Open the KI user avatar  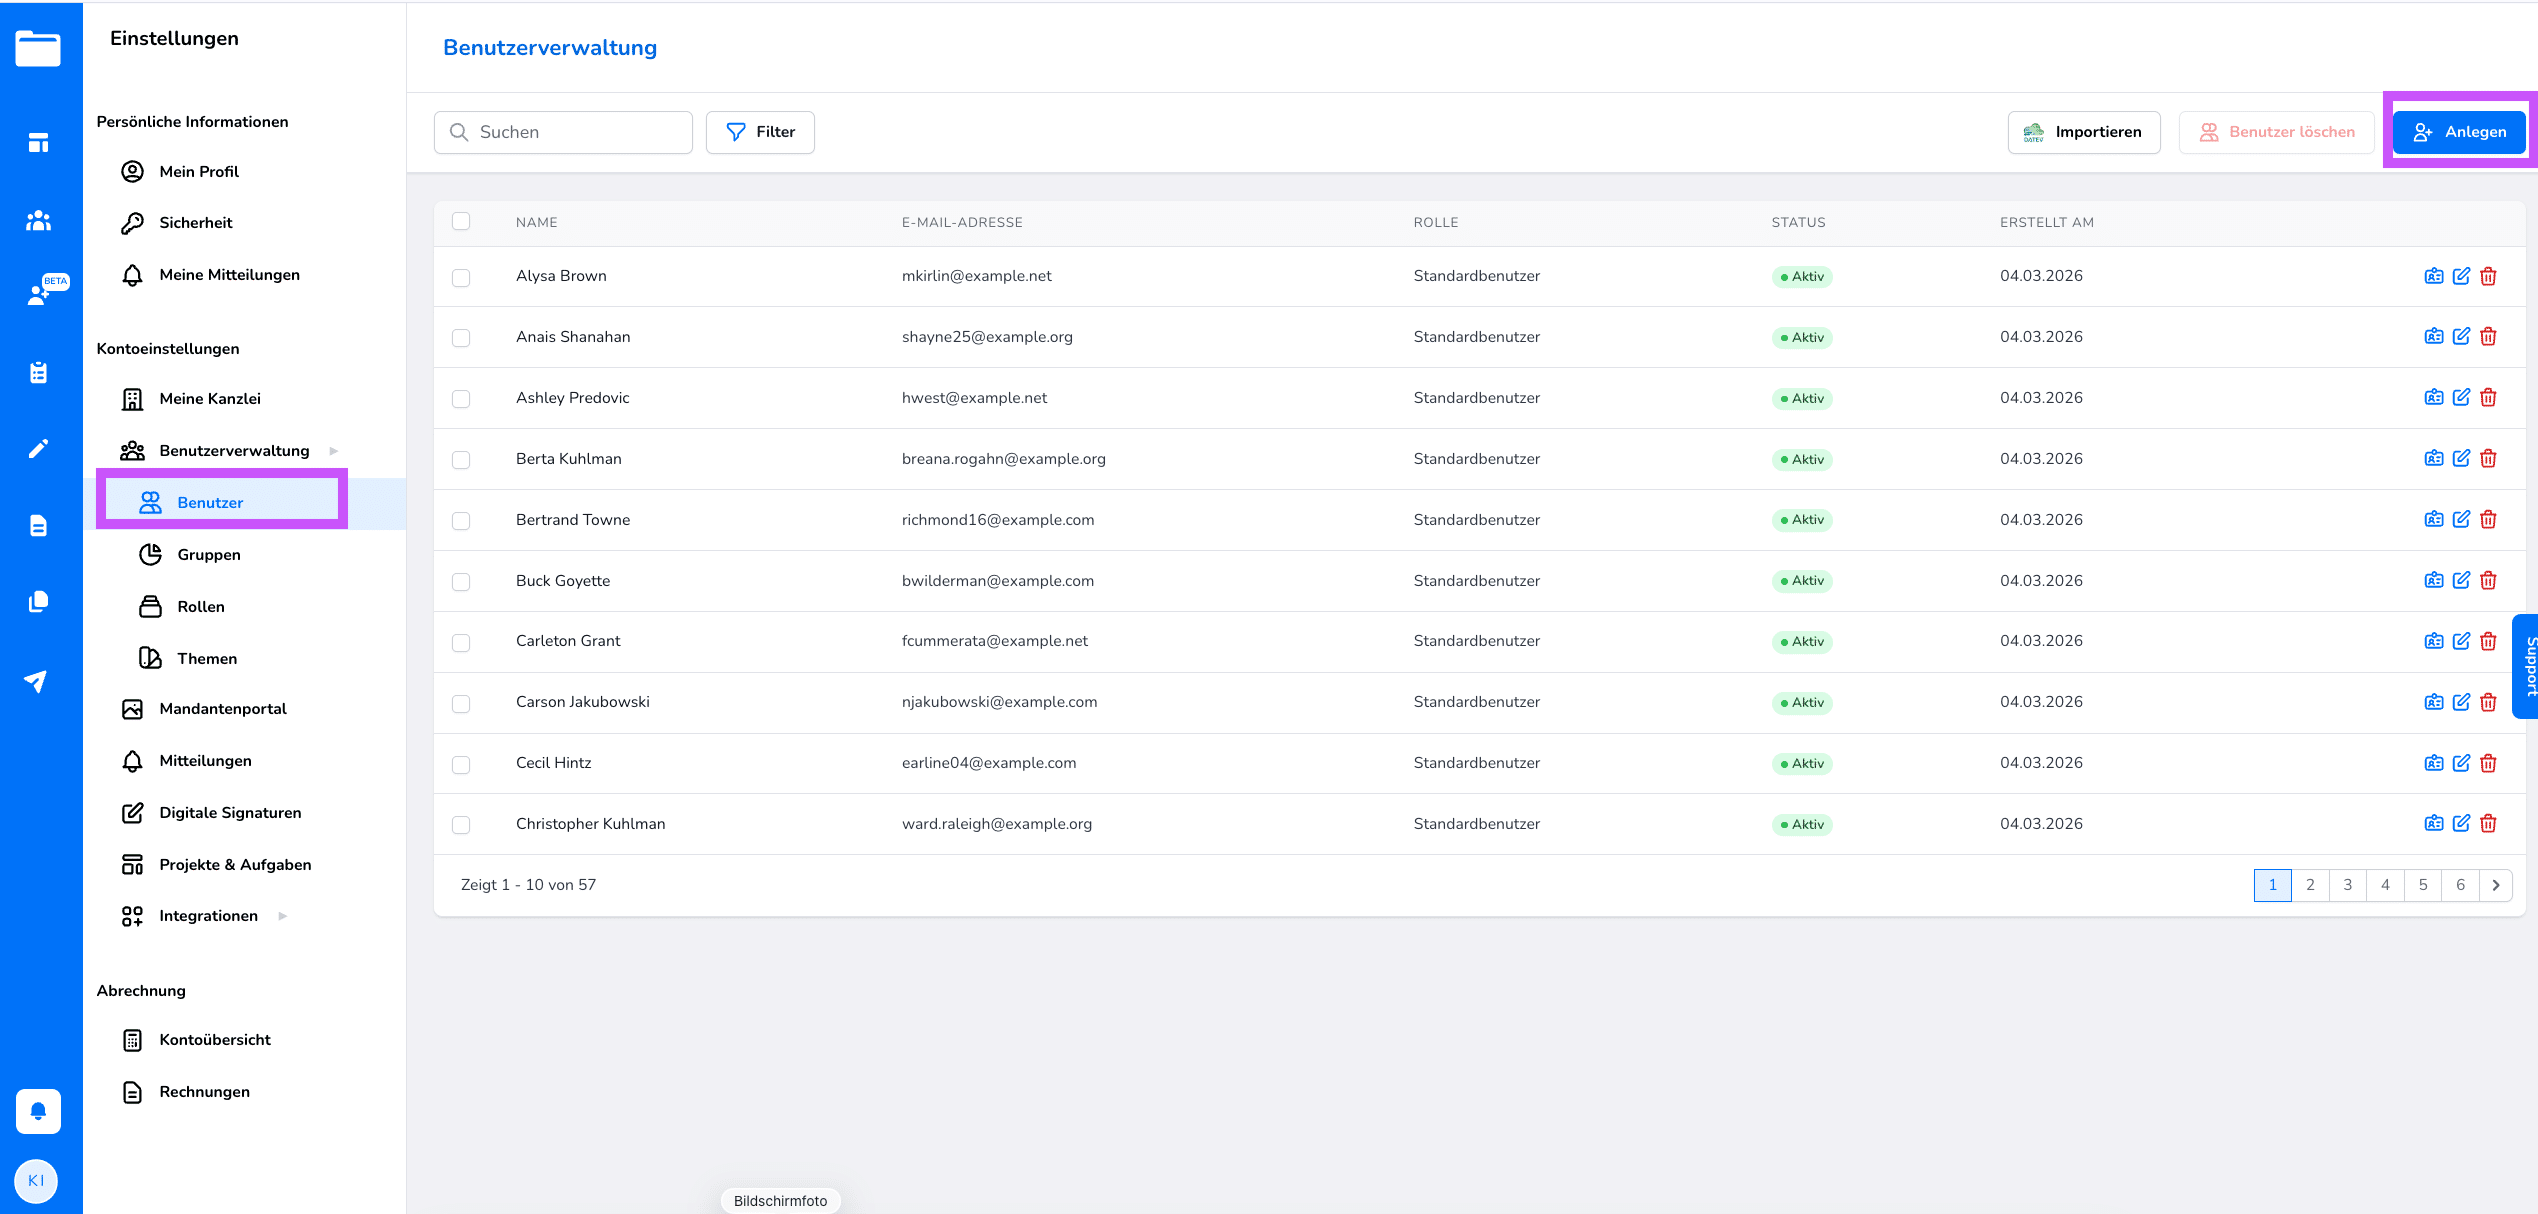(x=37, y=1180)
